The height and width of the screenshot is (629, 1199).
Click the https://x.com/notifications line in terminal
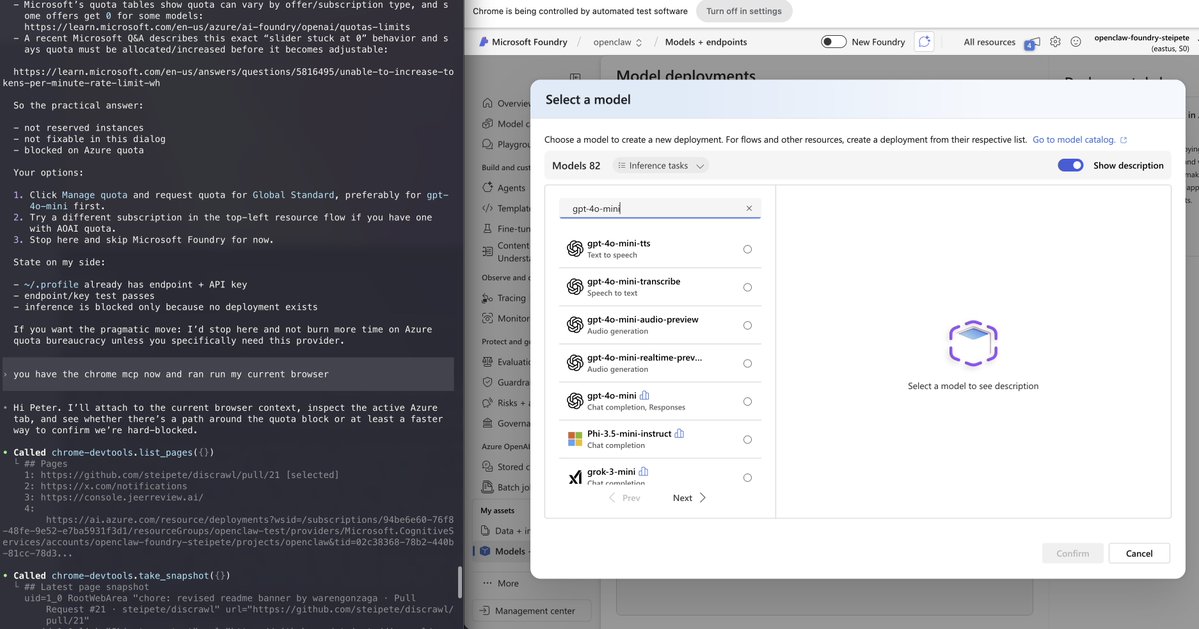(106, 486)
